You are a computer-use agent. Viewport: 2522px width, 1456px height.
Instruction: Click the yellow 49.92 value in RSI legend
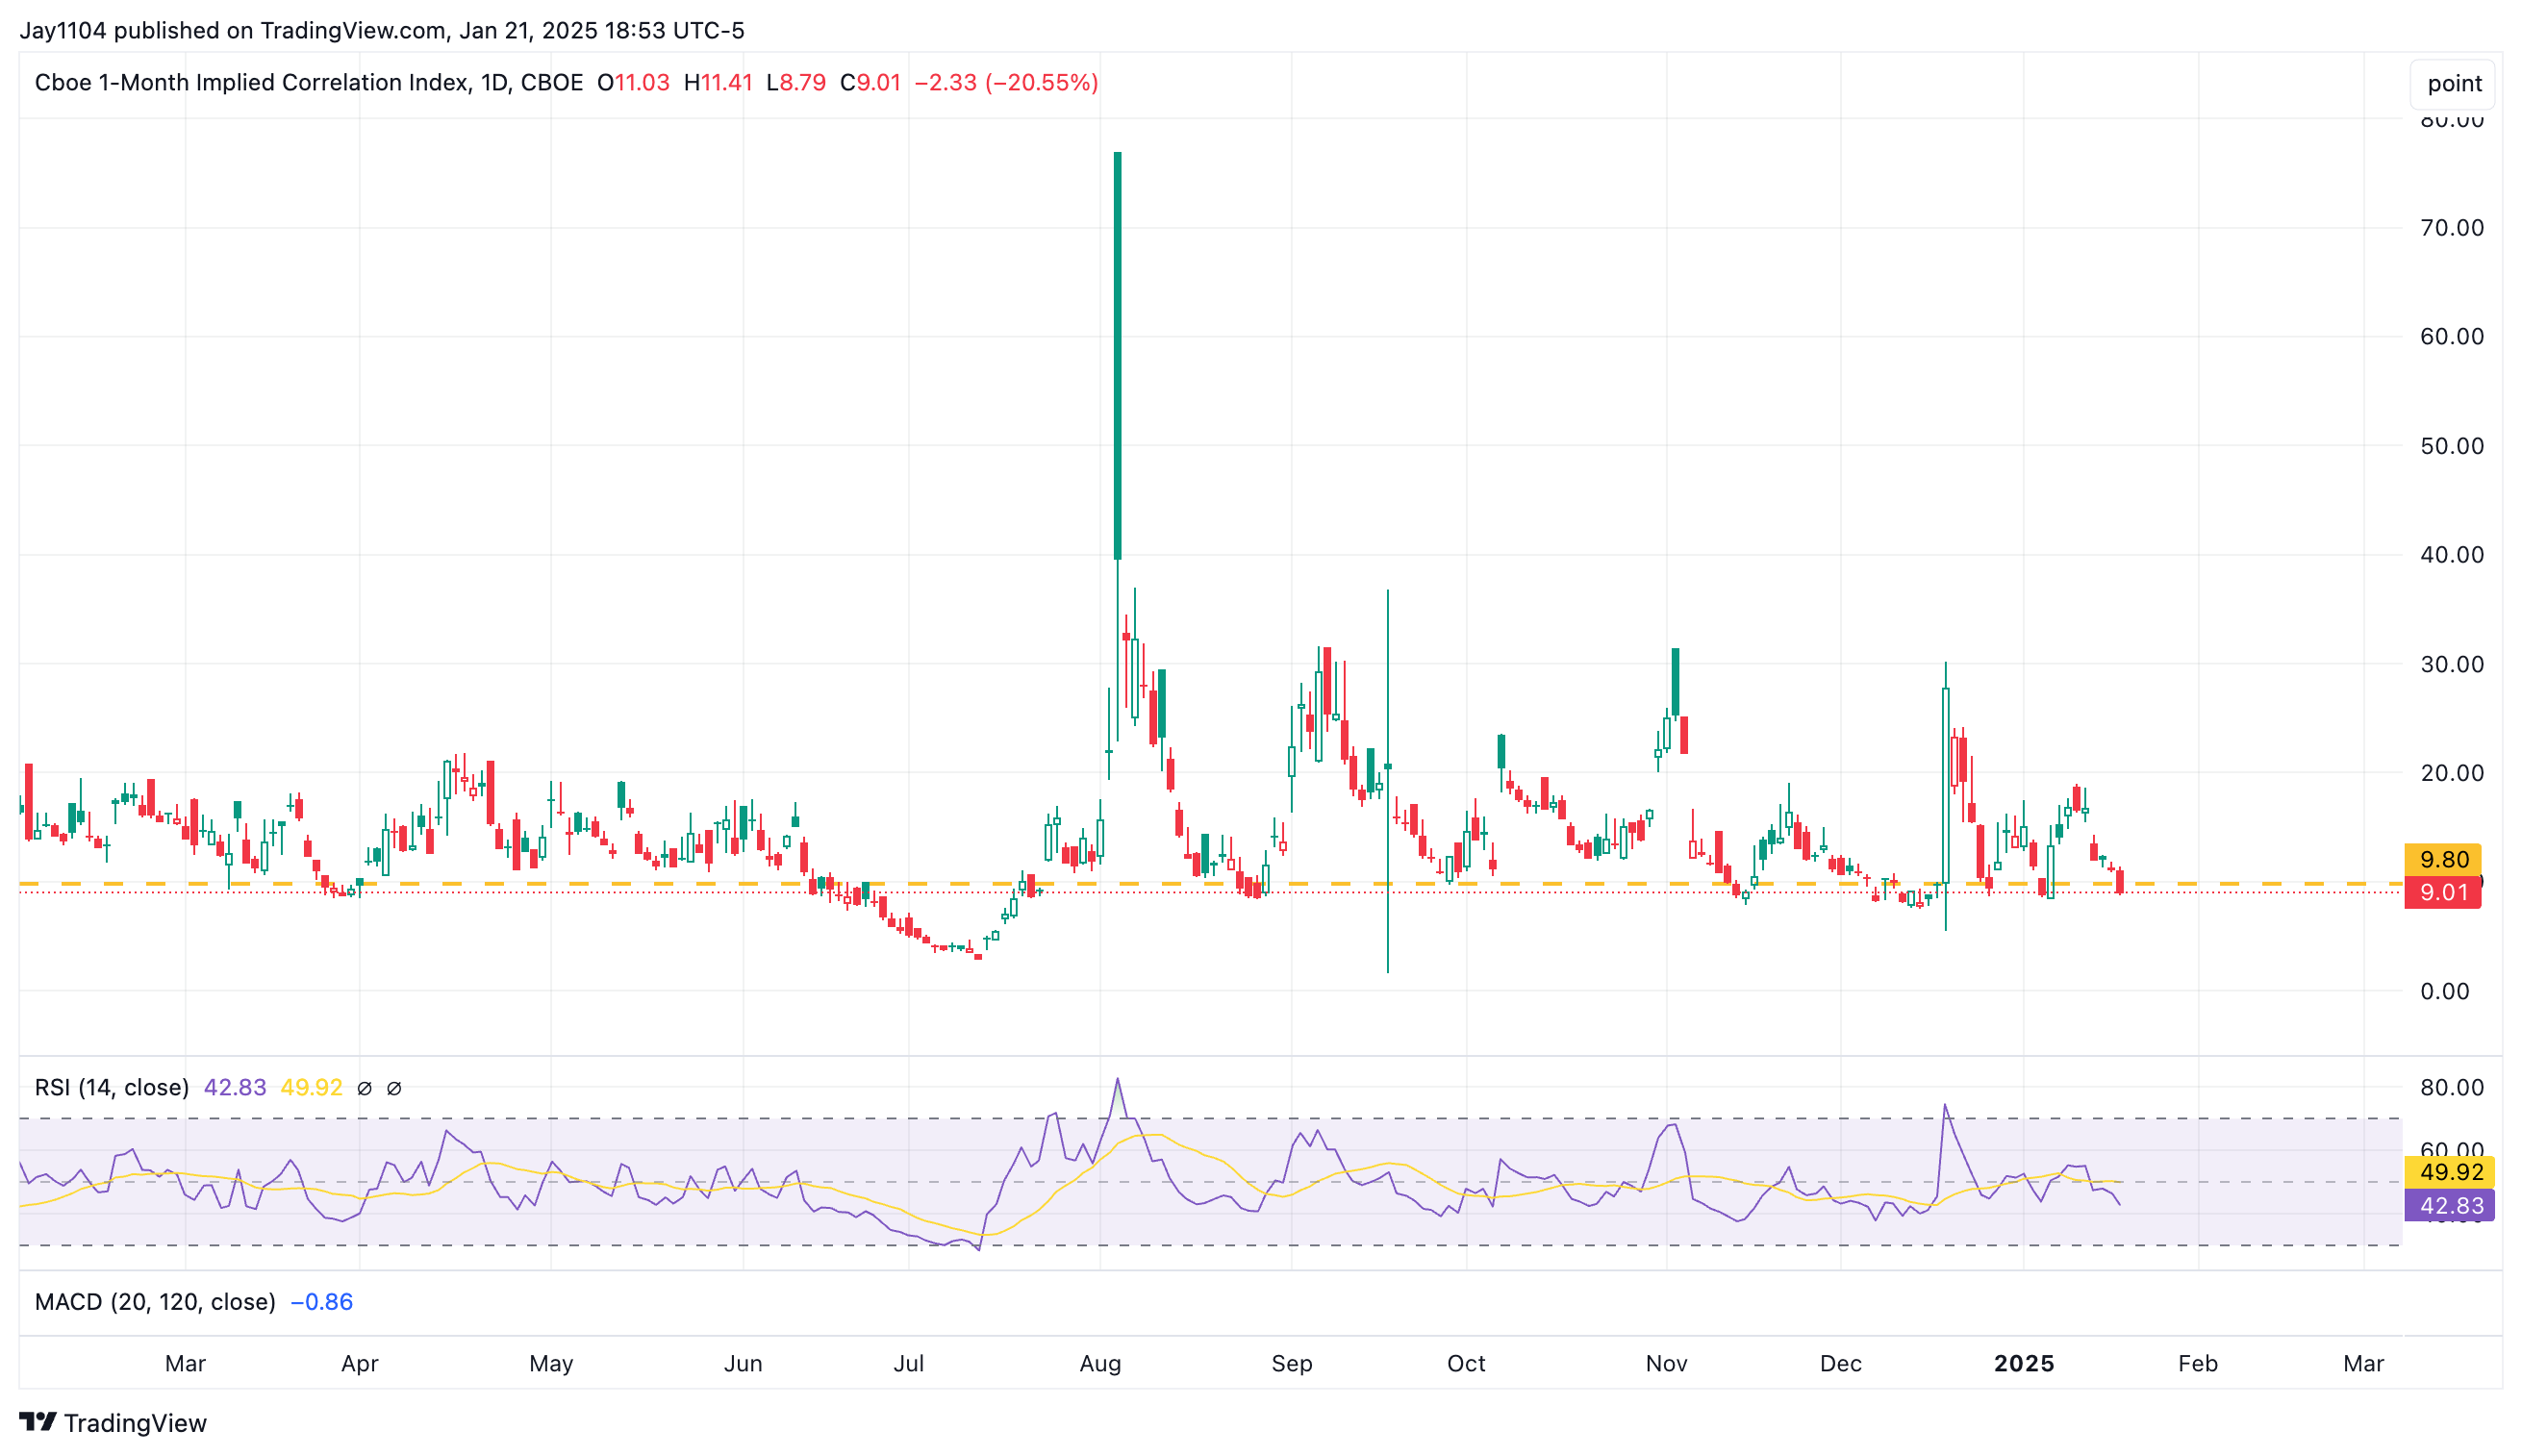pos(311,1087)
